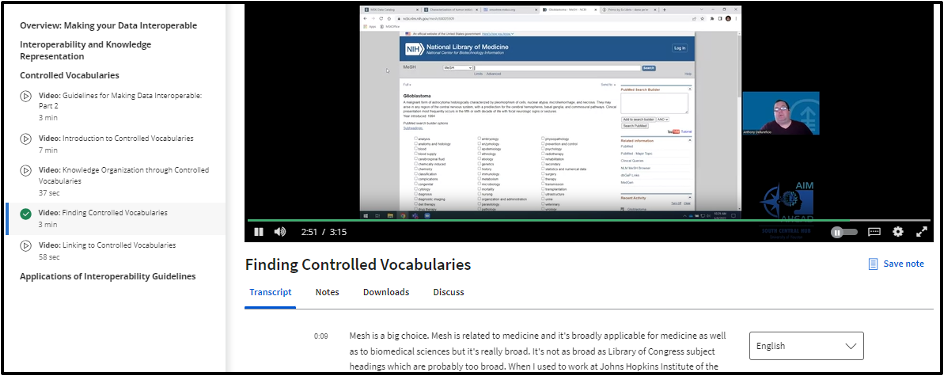The image size is (944, 376).
Task: Click the PubMed Search Builder text box
Action: [654, 103]
